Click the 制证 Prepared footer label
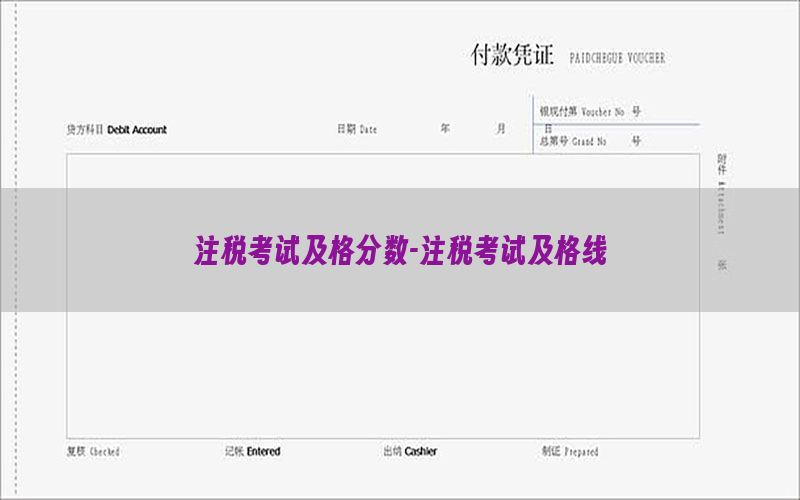 pos(570,451)
